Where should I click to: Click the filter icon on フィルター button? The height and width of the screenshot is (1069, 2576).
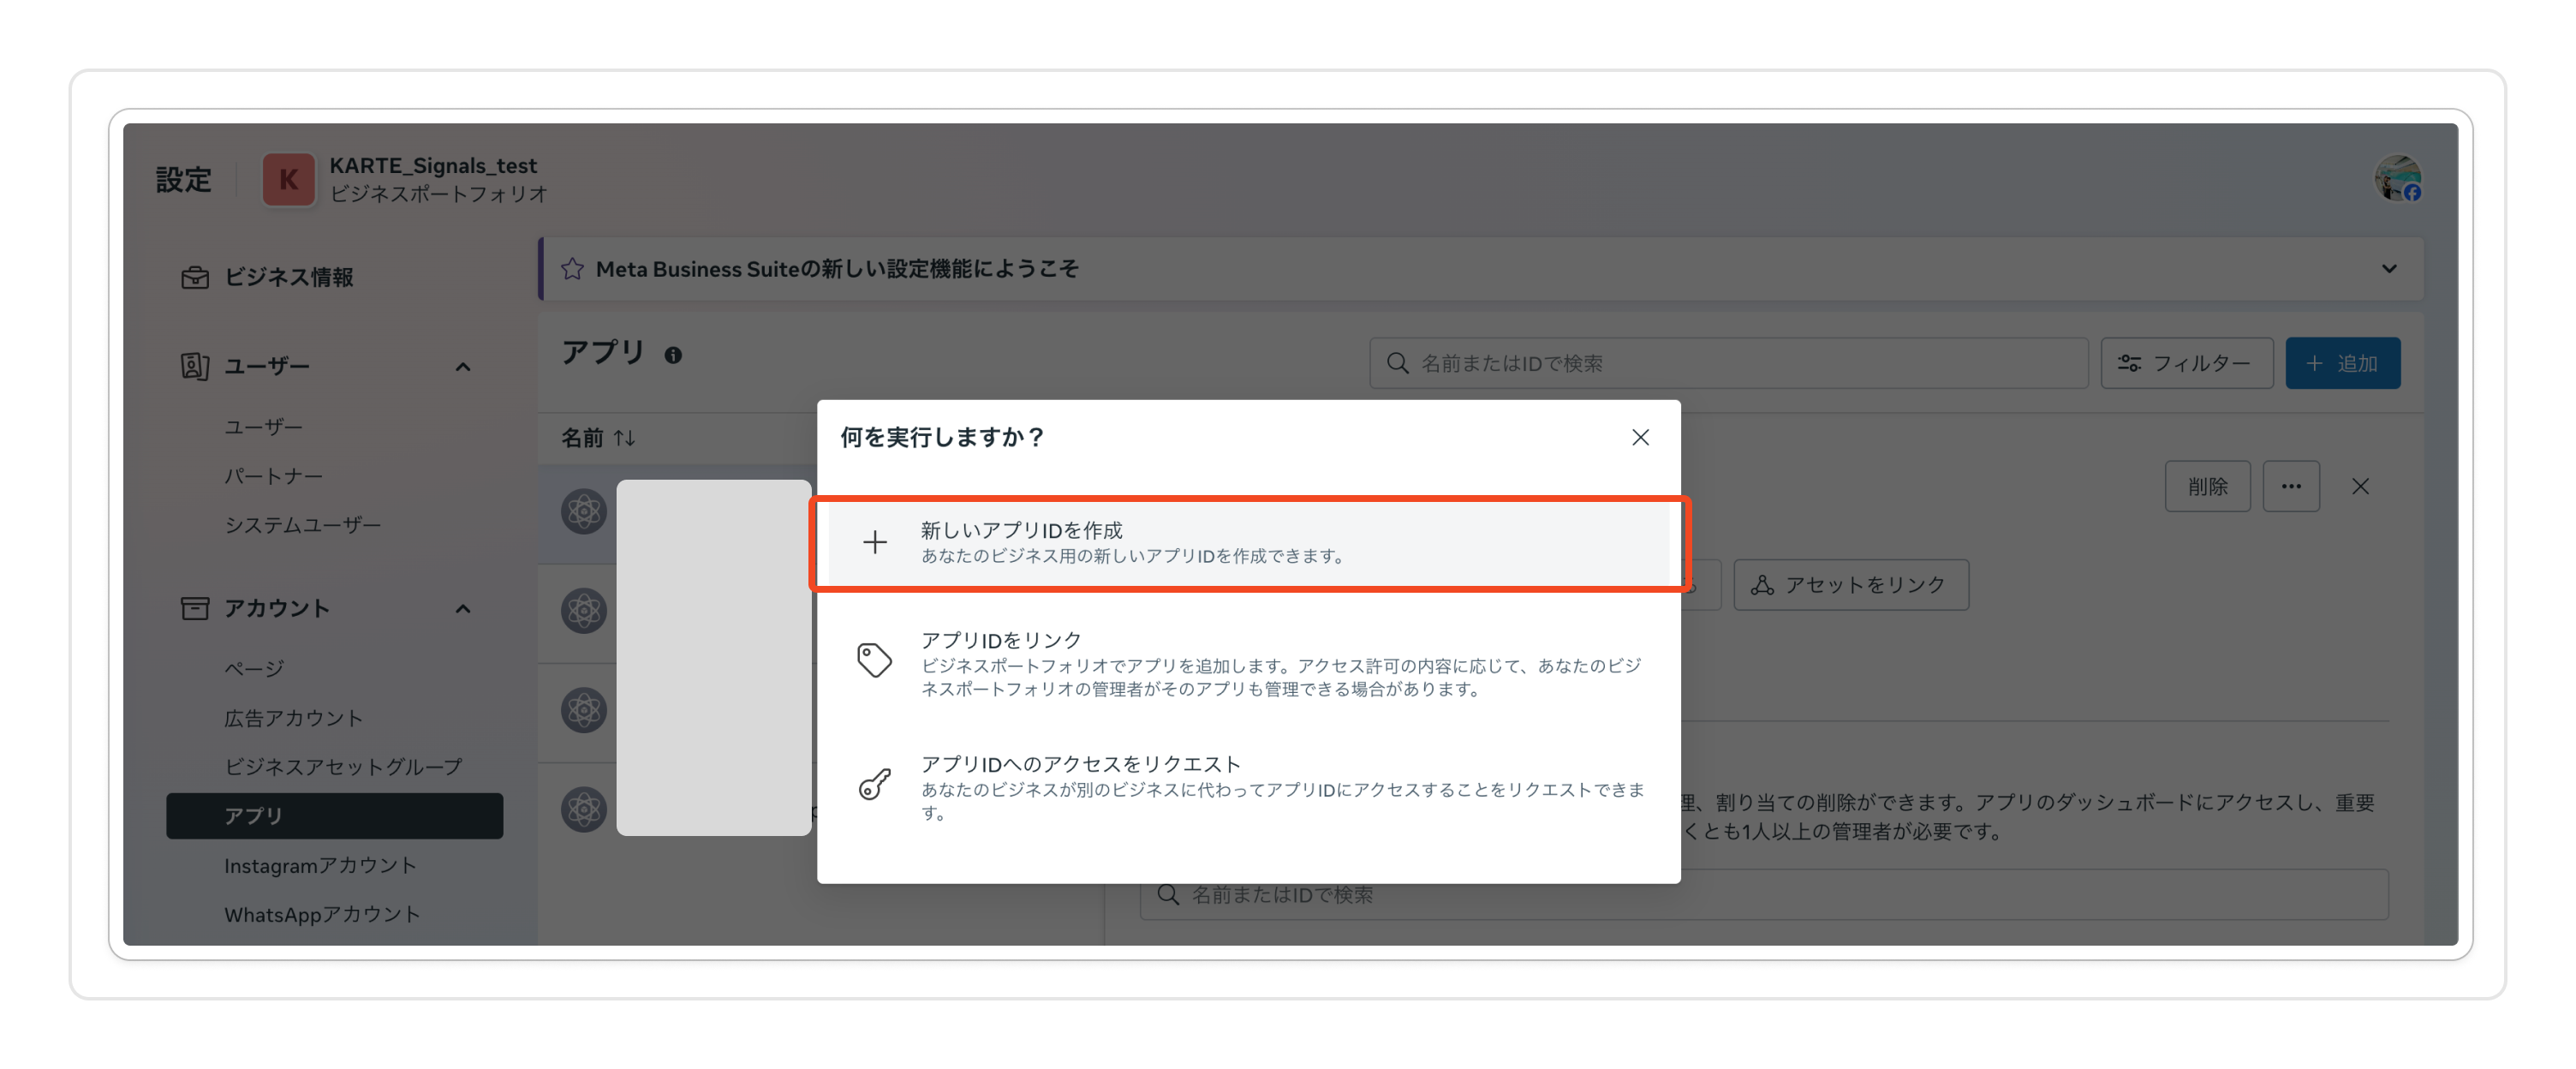coord(2131,363)
